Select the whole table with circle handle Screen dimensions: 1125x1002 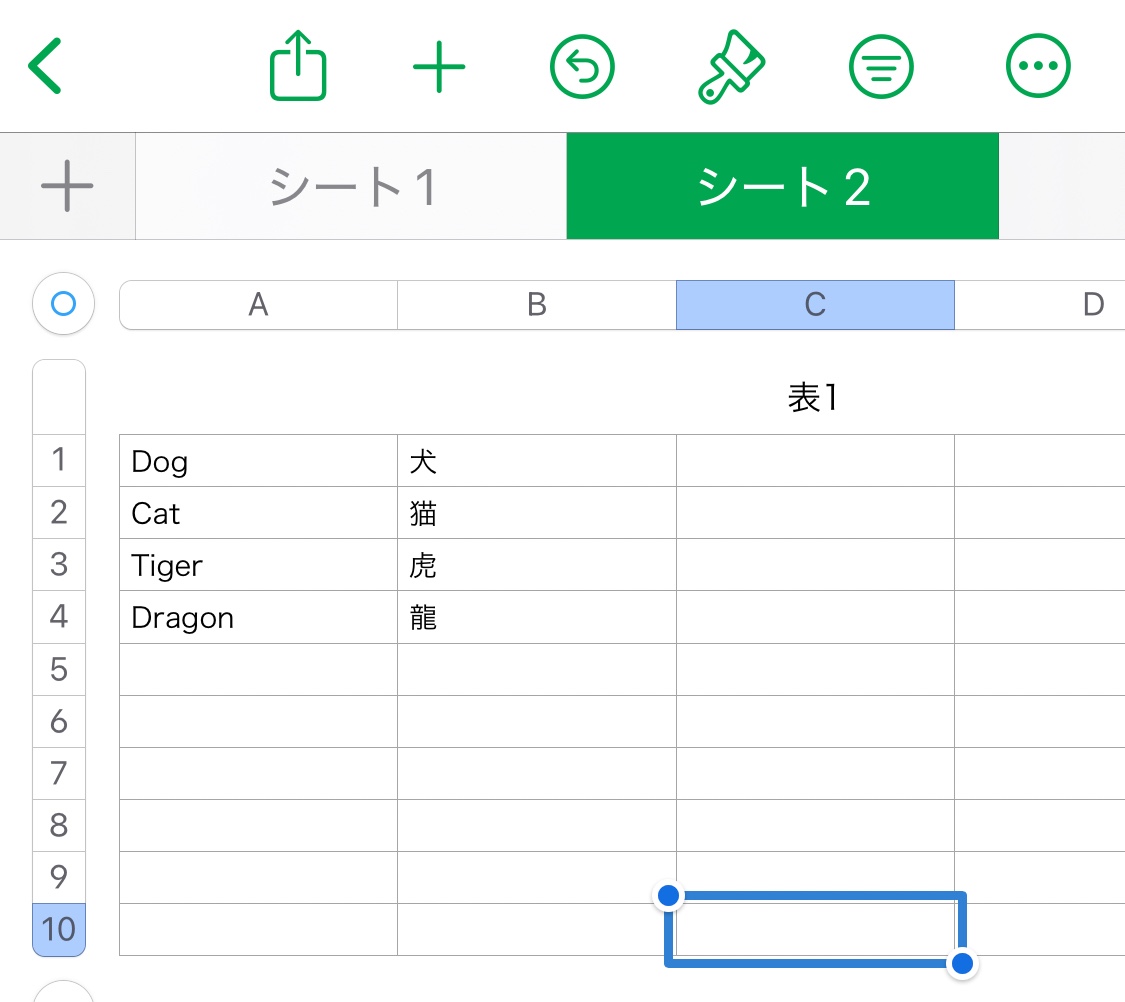pyautogui.click(x=63, y=303)
